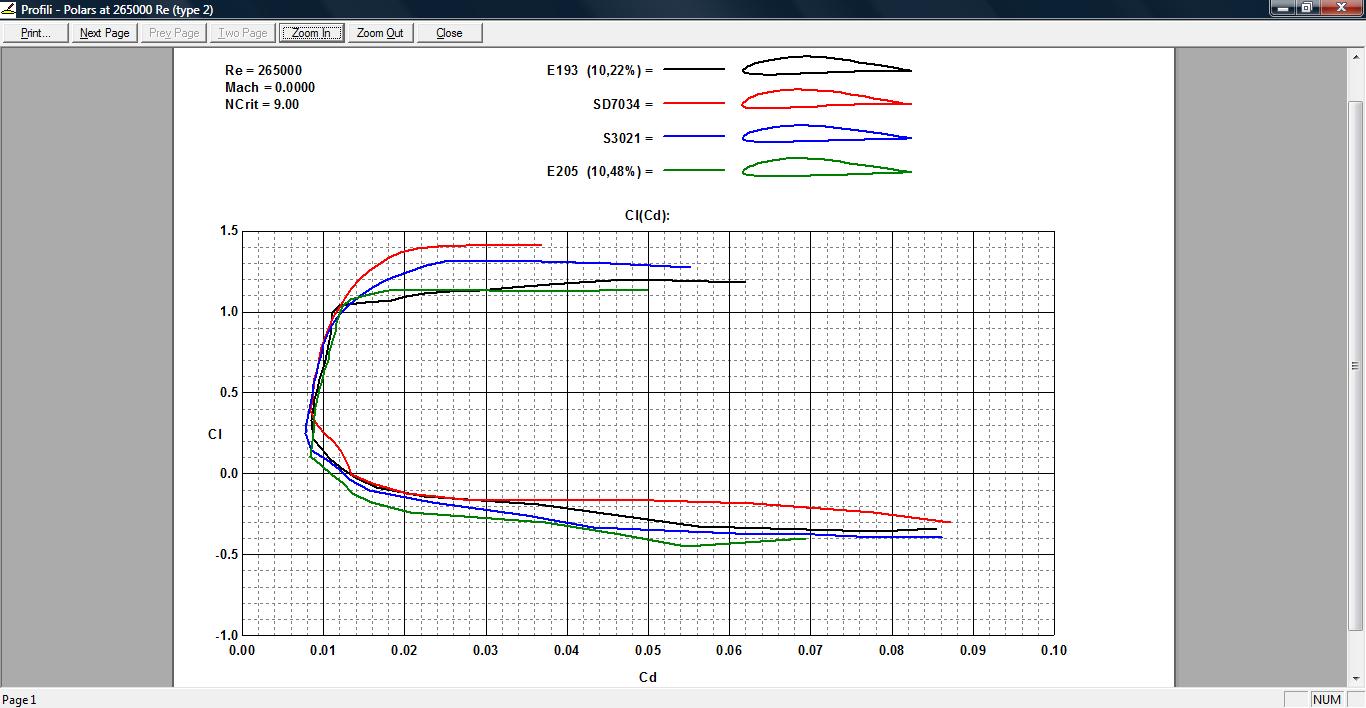Restore down the preview window
1366x708 pixels.
tap(1307, 8)
